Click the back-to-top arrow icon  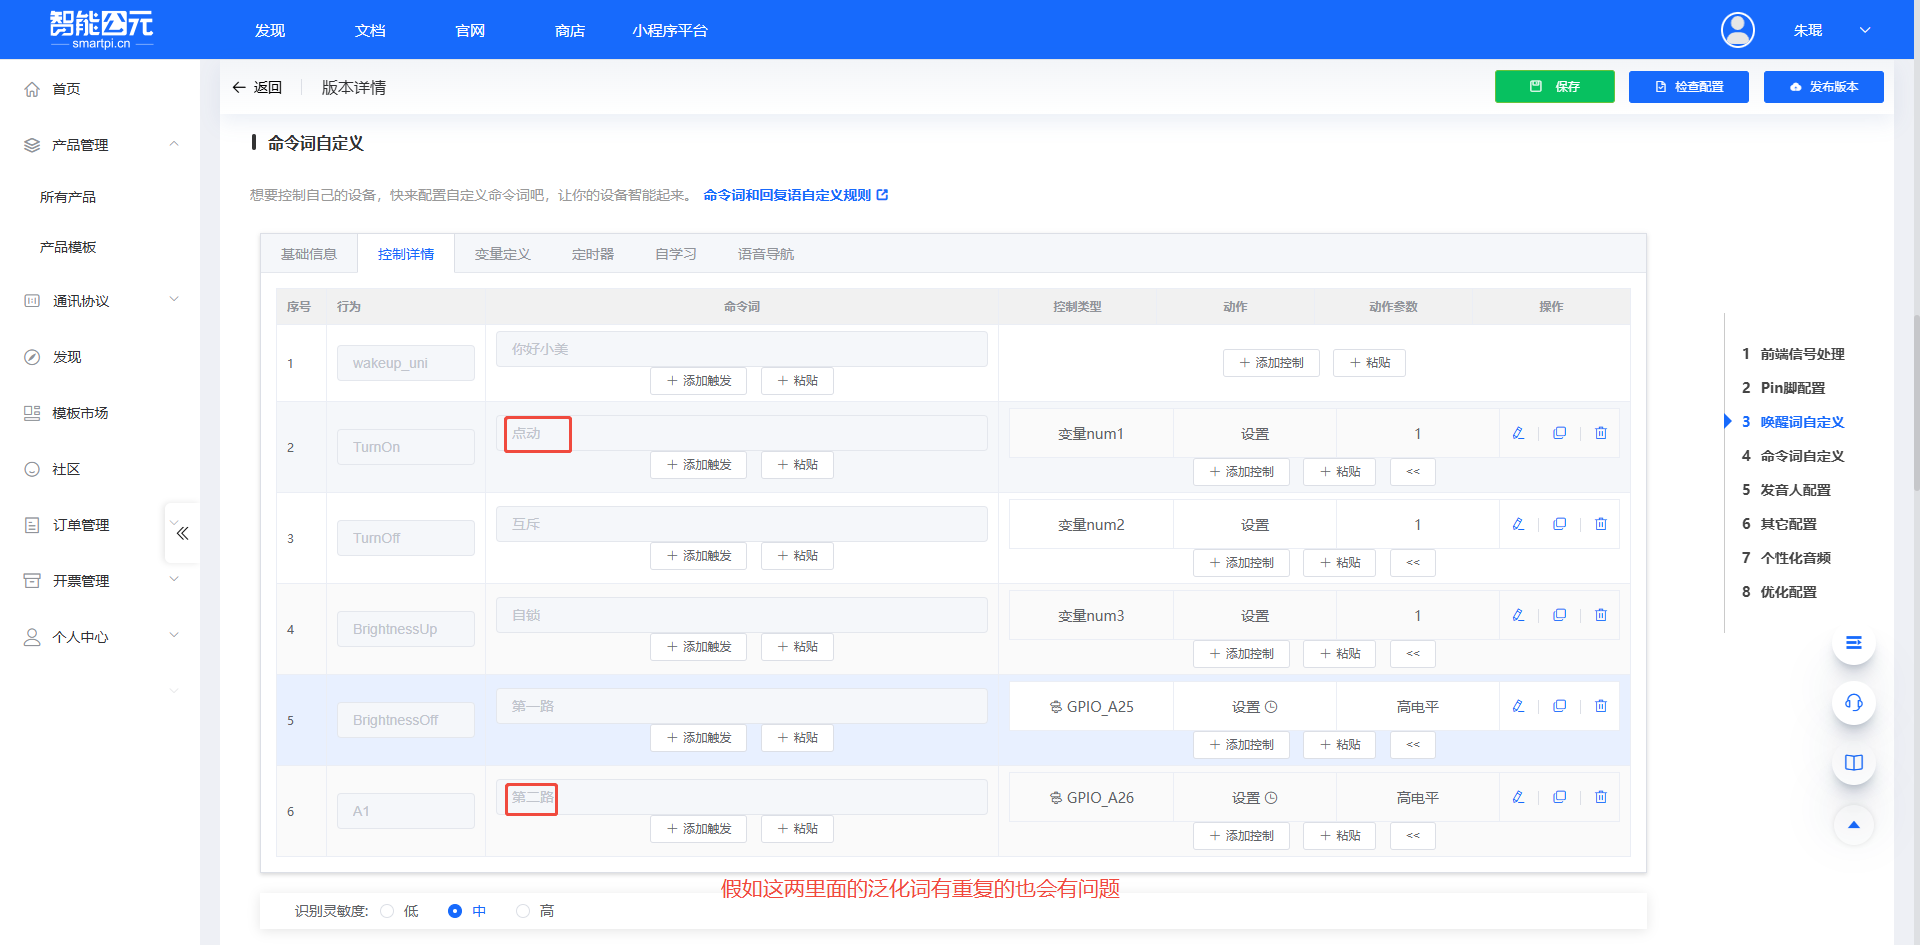[1854, 825]
